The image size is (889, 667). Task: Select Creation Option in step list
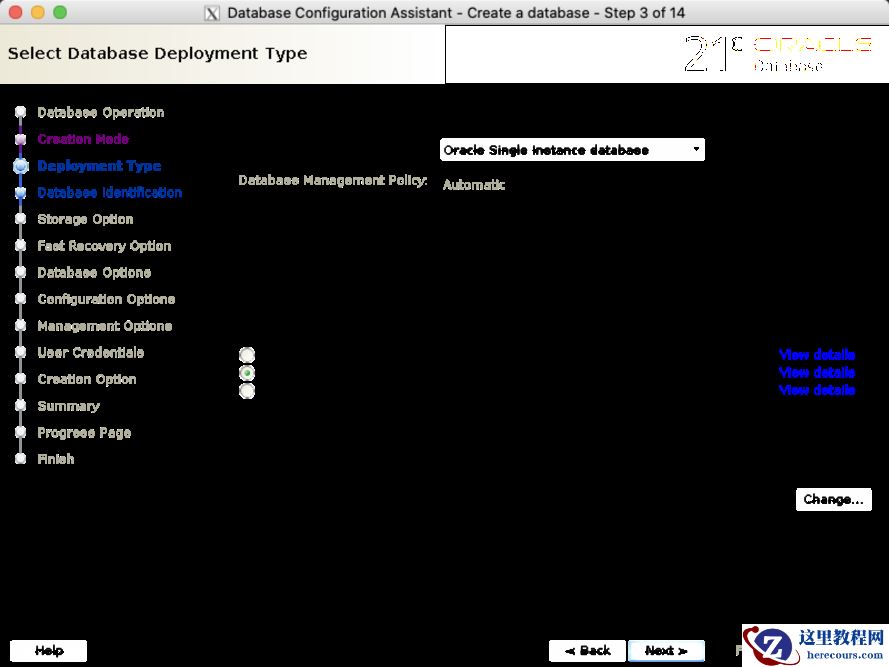click(87, 379)
